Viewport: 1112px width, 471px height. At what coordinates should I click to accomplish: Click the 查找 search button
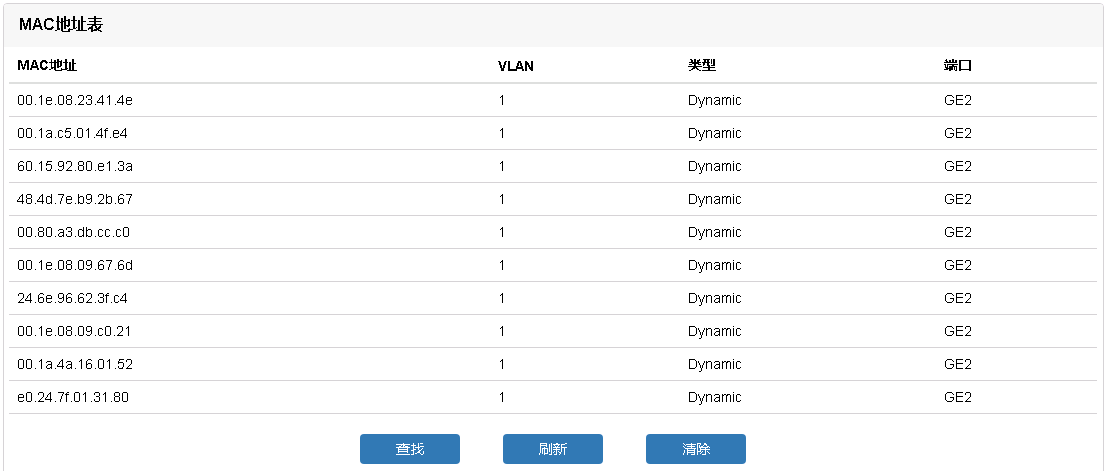[x=410, y=449]
